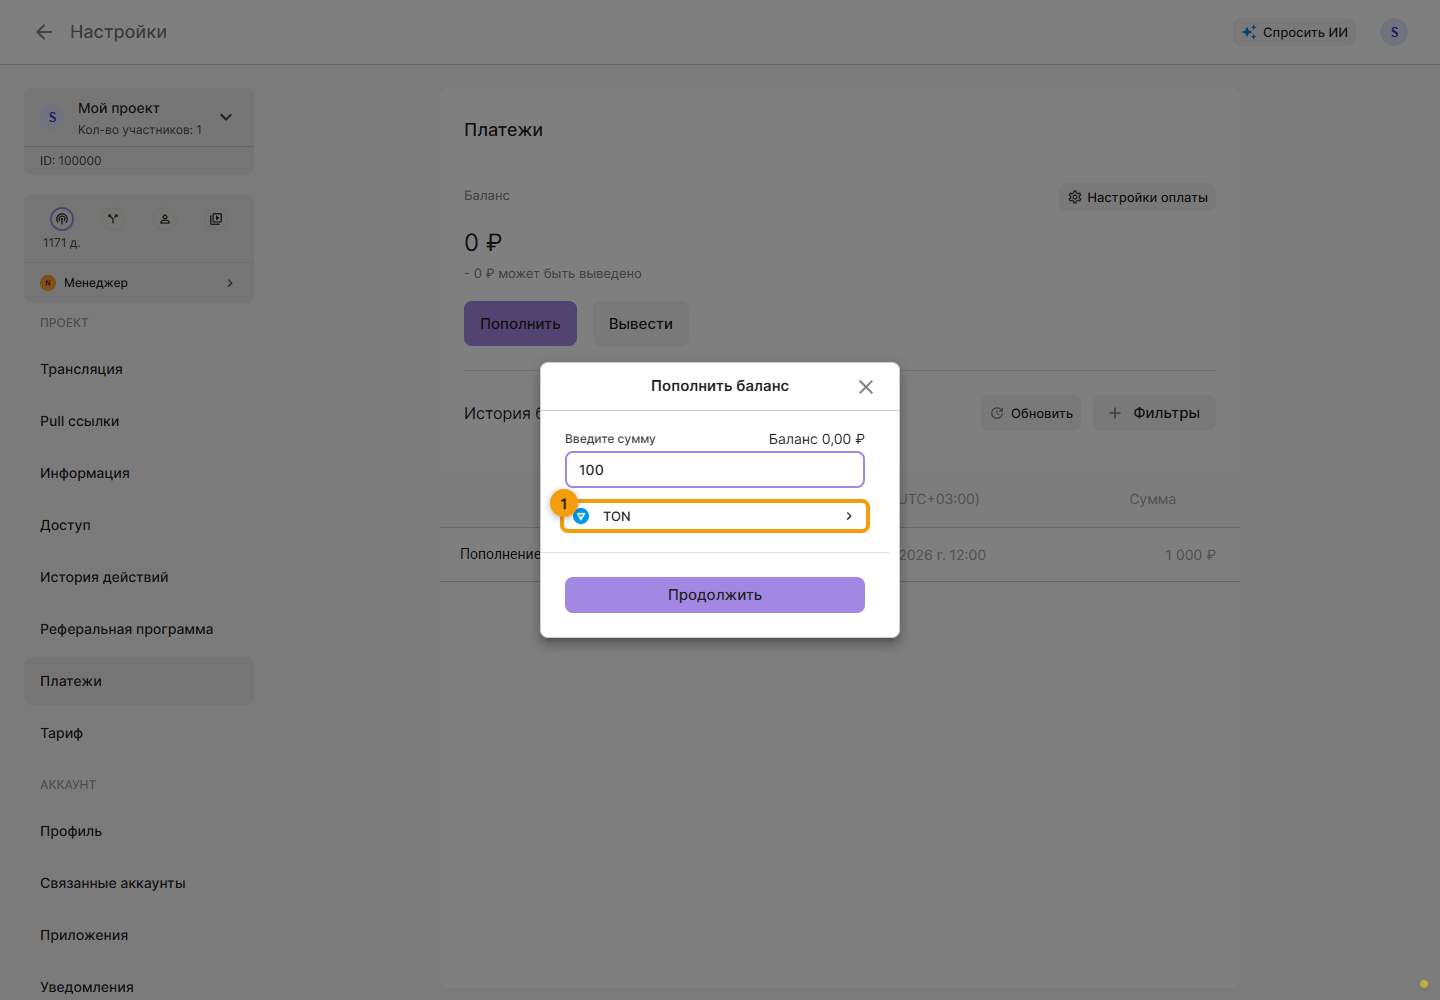
Task: Click the TON coin icon
Action: [581, 516]
